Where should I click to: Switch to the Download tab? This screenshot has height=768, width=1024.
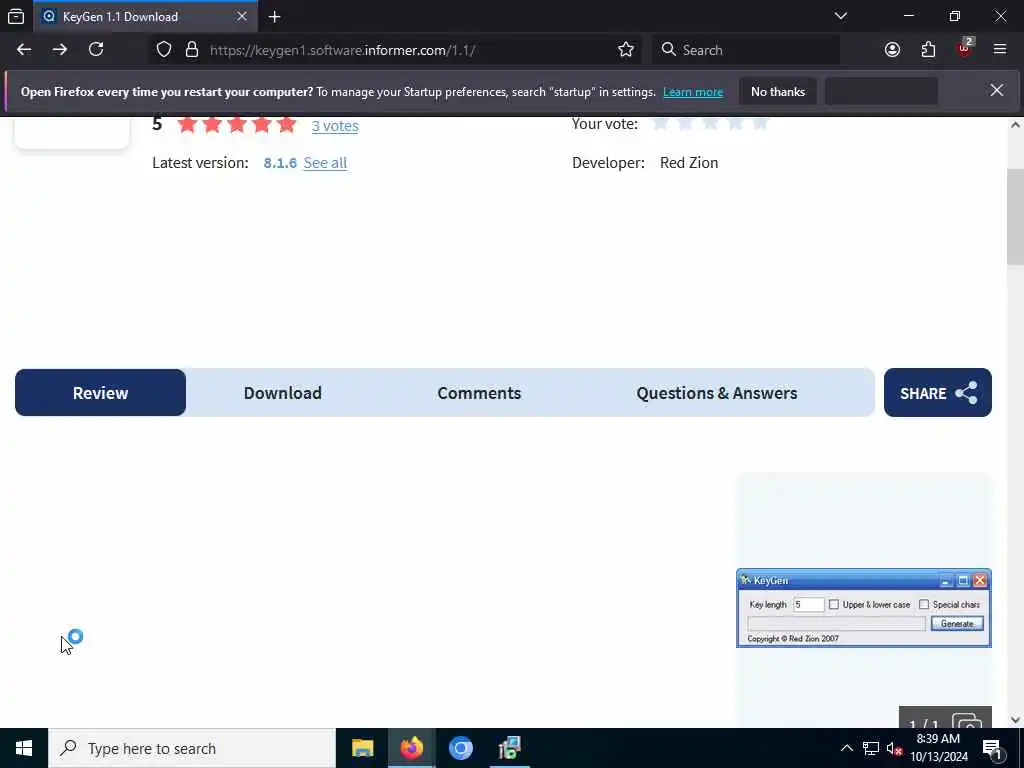(x=283, y=392)
